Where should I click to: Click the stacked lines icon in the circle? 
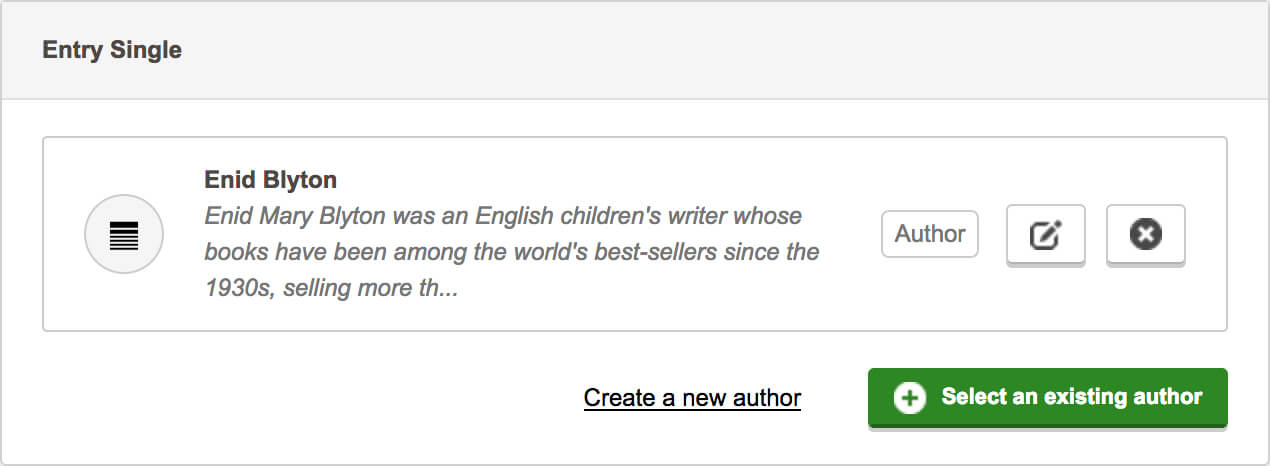pos(124,236)
